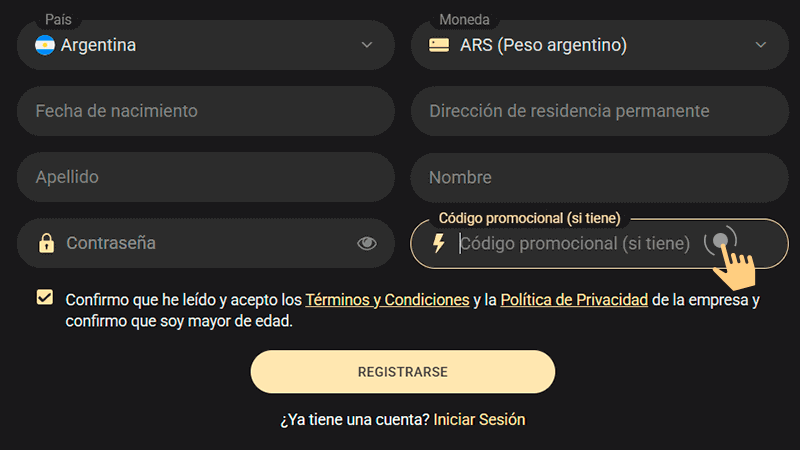The height and width of the screenshot is (450, 800).
Task: Open the Política de Privacidad link
Action: tap(574, 299)
